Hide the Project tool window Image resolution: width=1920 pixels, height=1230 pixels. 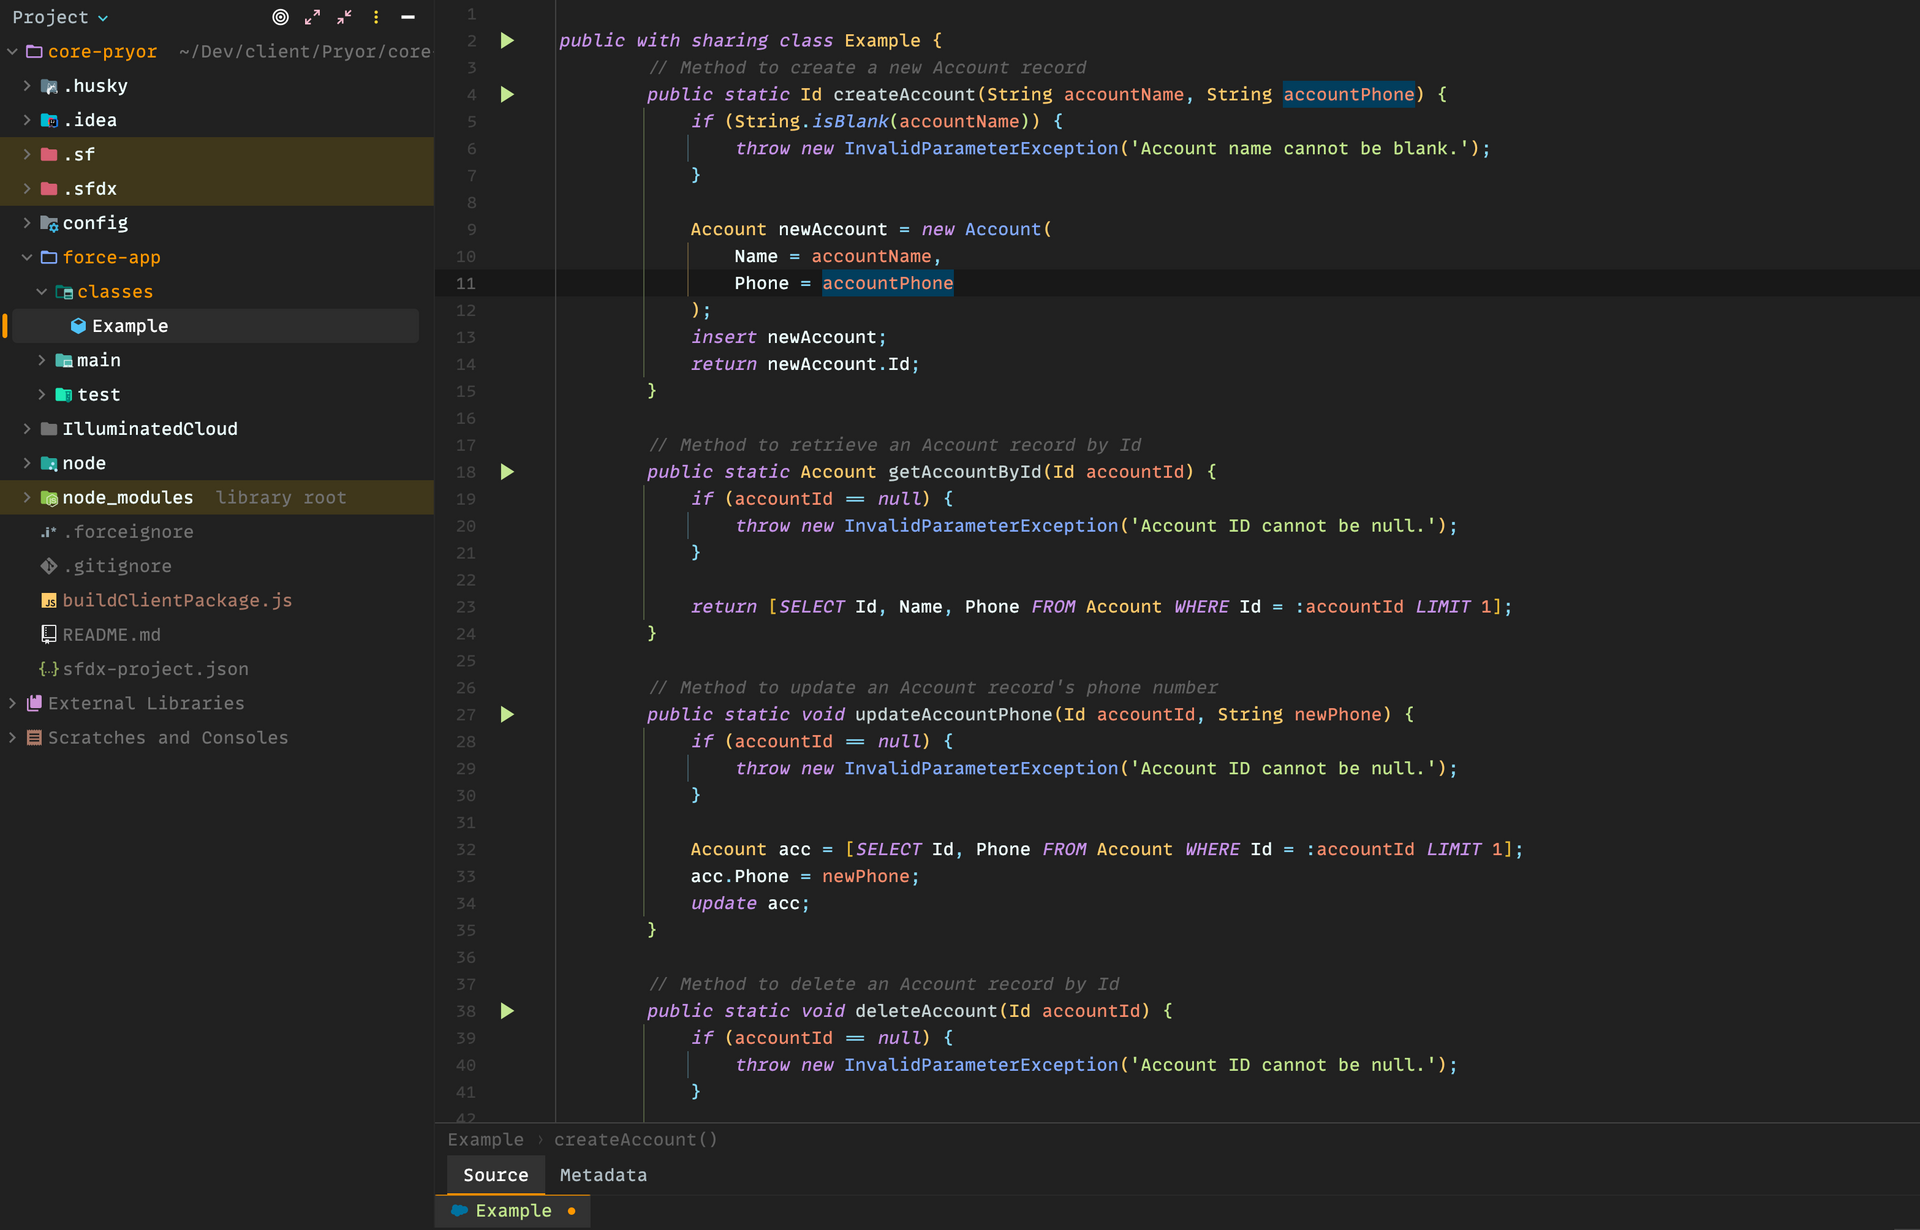pyautogui.click(x=407, y=17)
